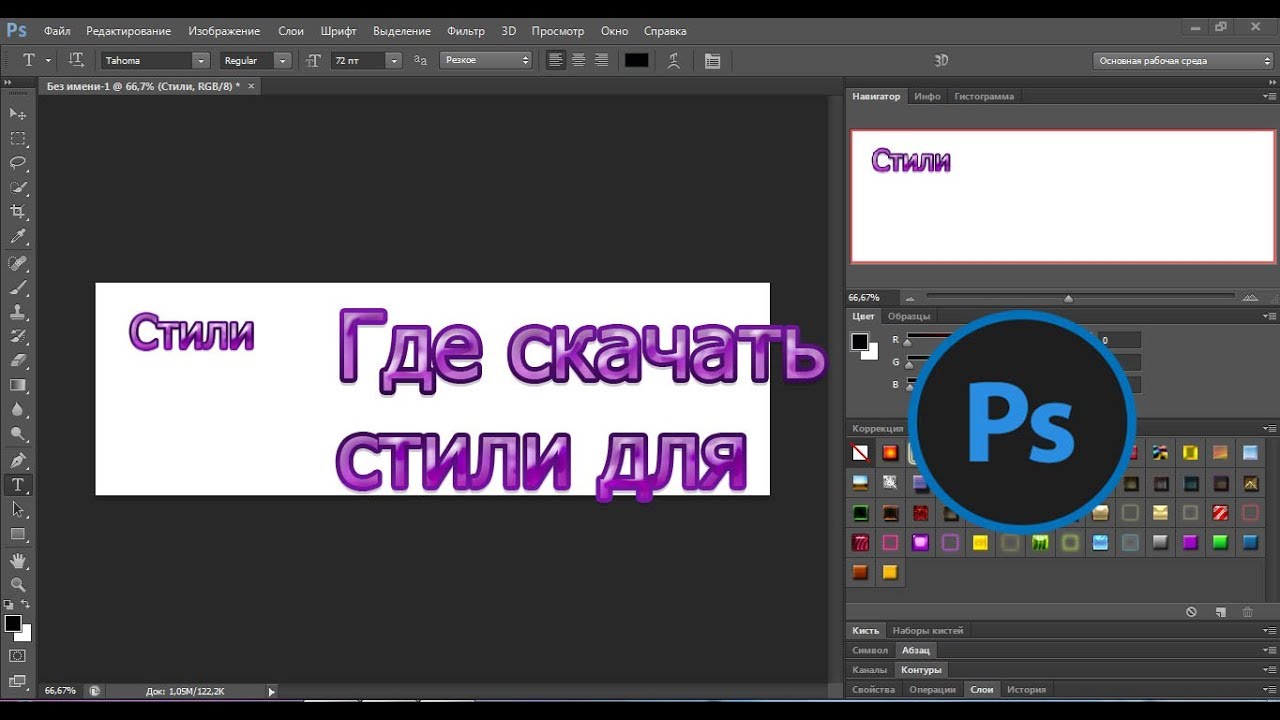Click Navigator zoom out button
Screen dimensions: 1280x720
pos(909,297)
